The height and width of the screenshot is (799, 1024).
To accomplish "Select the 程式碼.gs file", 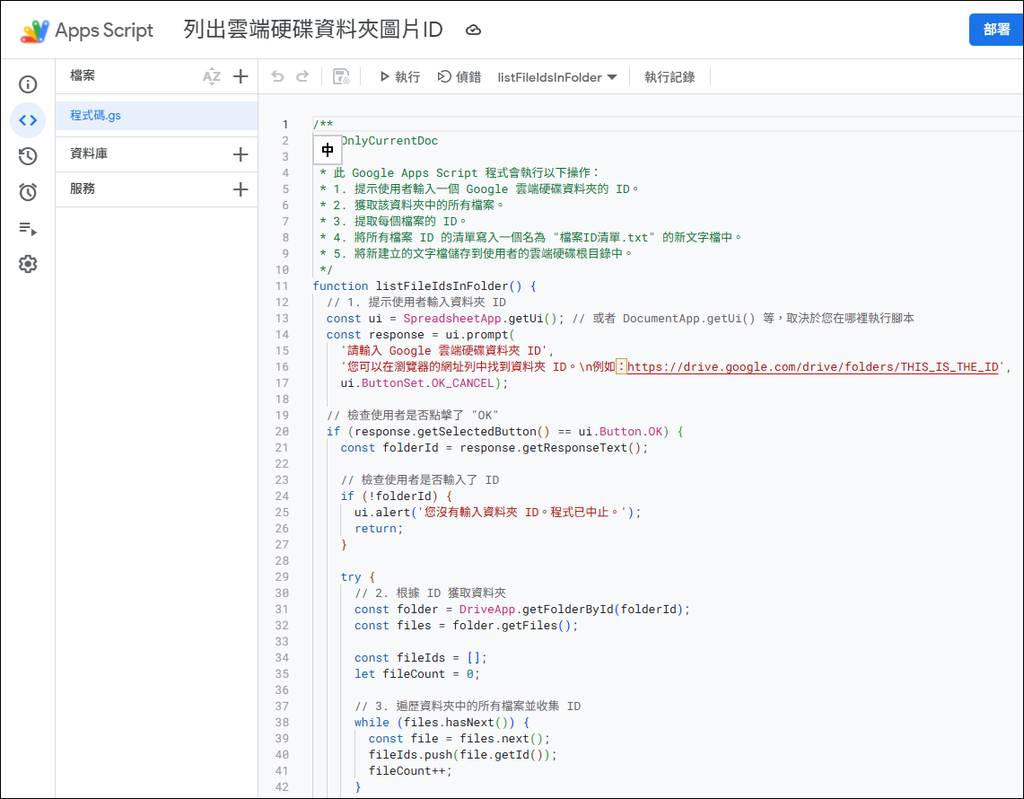I will [x=157, y=116].
